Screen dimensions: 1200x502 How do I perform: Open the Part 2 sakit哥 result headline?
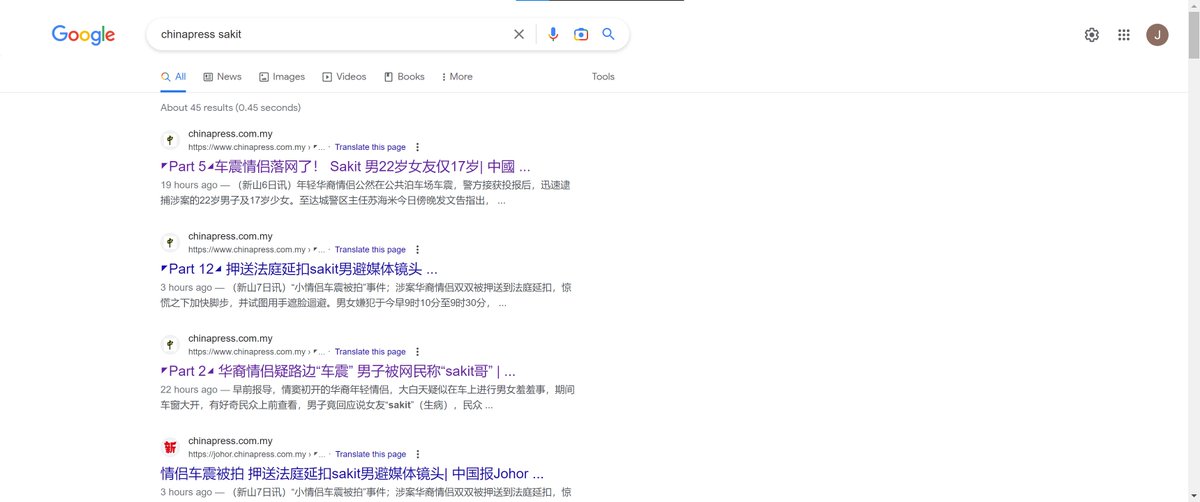[x=338, y=371]
